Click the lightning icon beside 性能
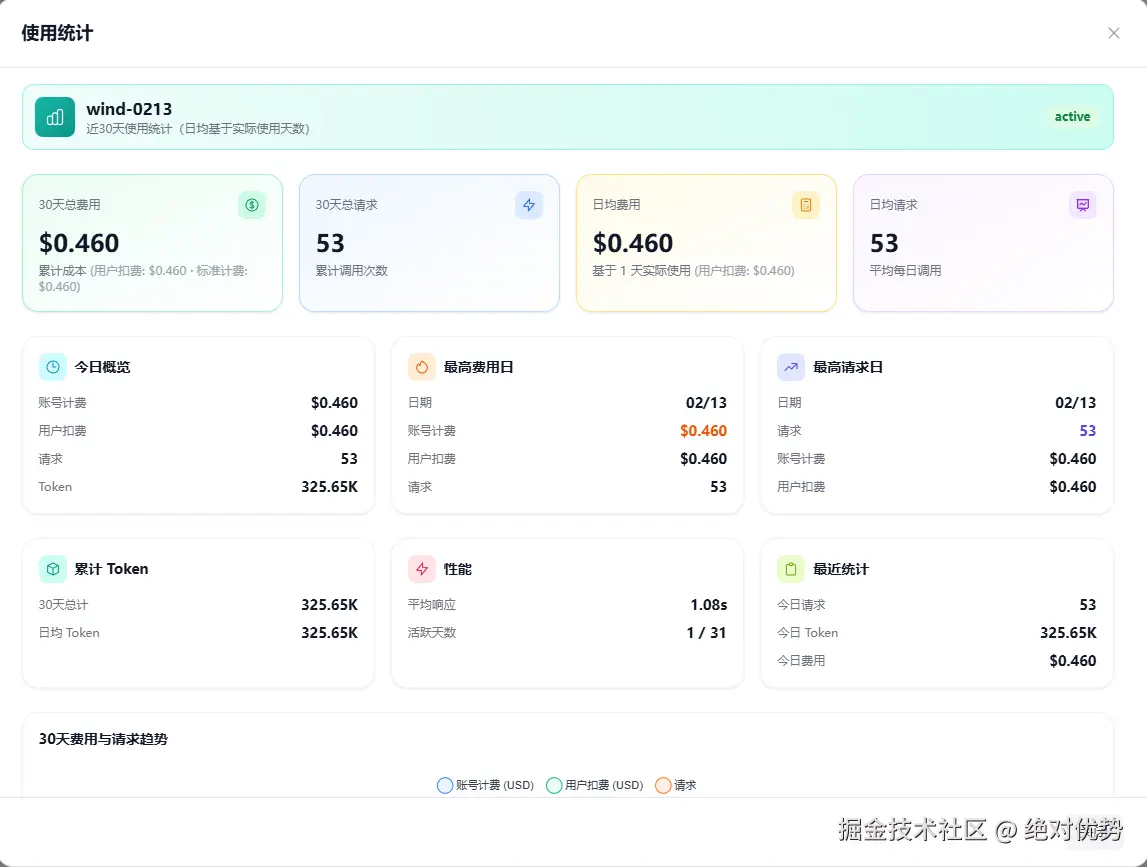Image resolution: width=1147 pixels, height=867 pixels. tap(421, 568)
